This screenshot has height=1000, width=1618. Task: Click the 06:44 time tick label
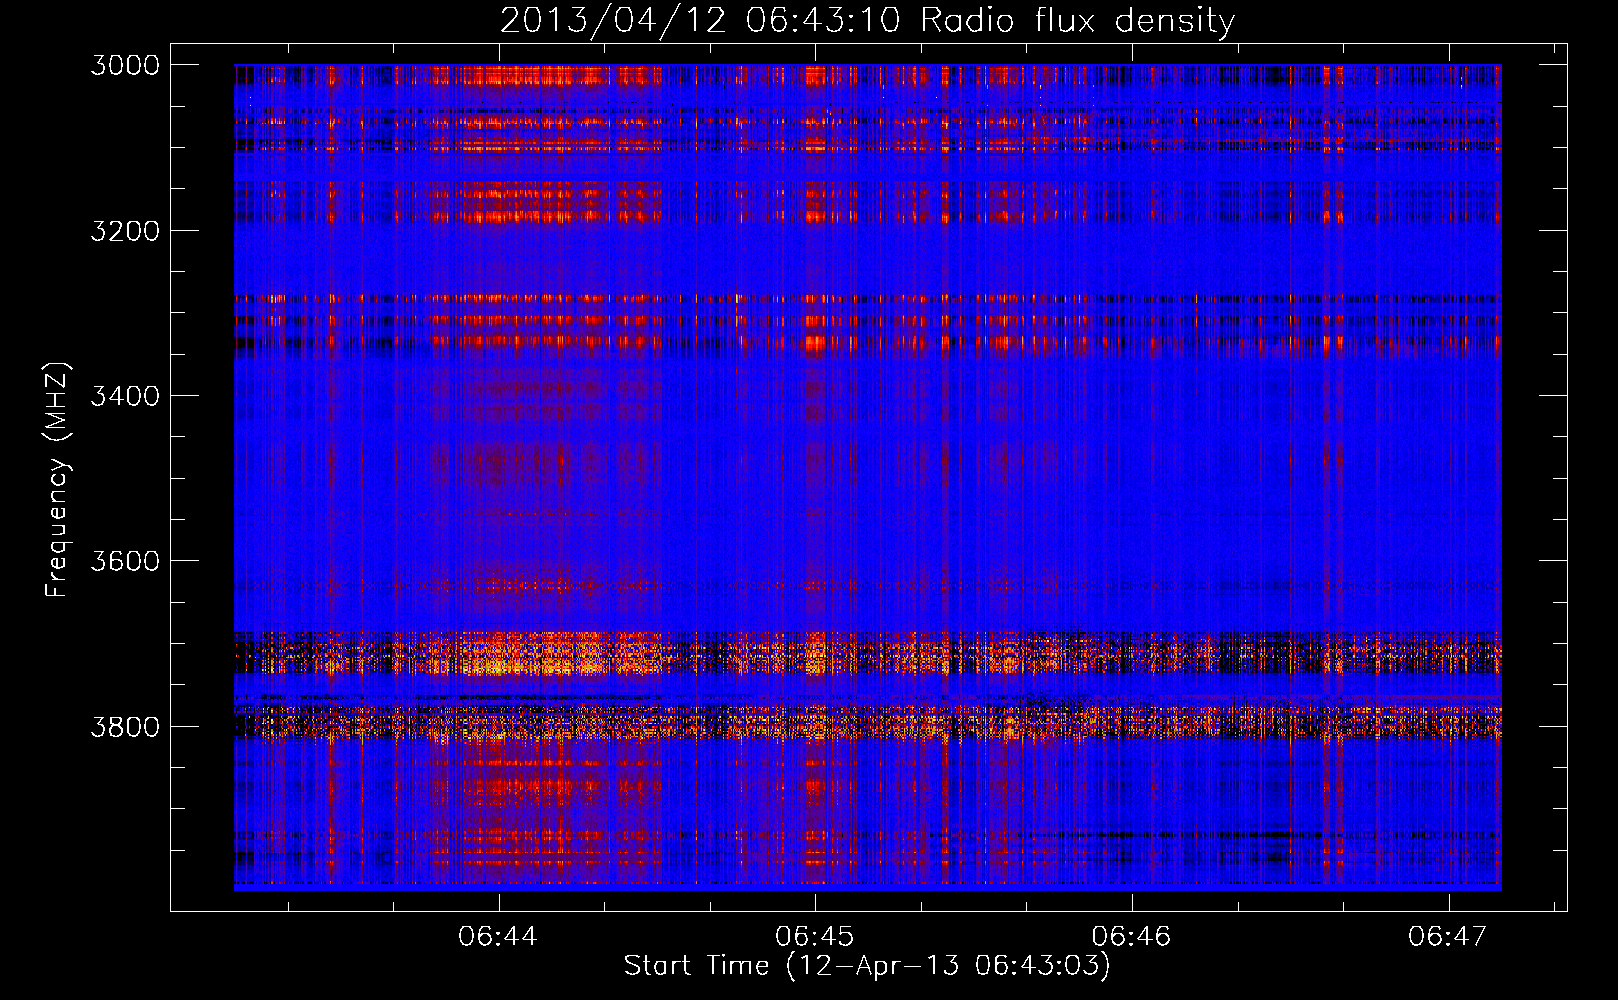(x=498, y=937)
